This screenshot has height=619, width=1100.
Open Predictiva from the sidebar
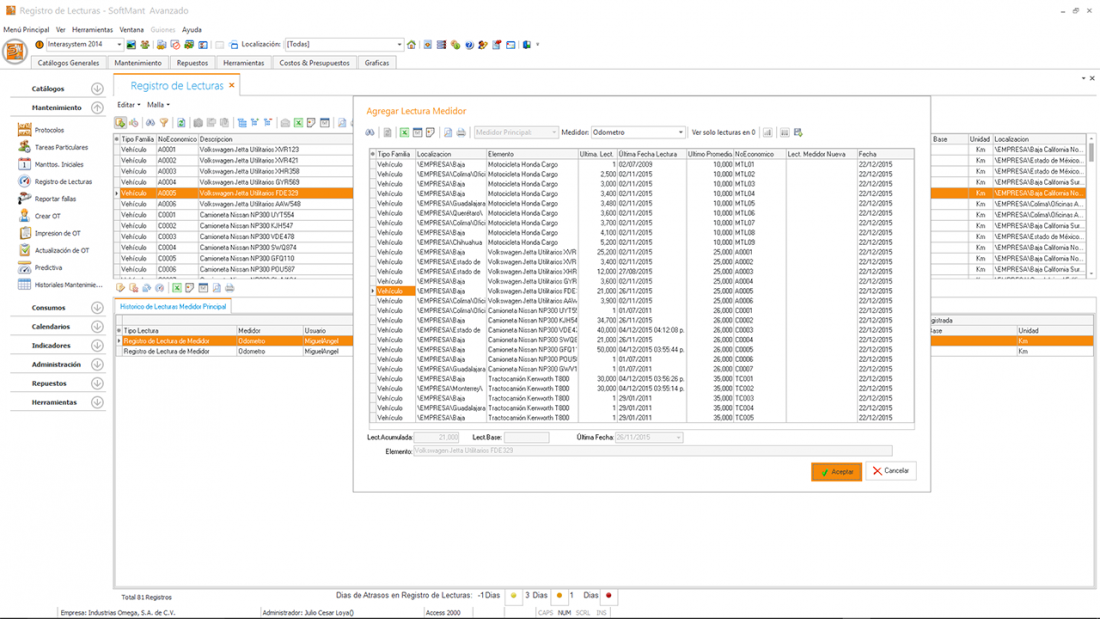coord(48,268)
